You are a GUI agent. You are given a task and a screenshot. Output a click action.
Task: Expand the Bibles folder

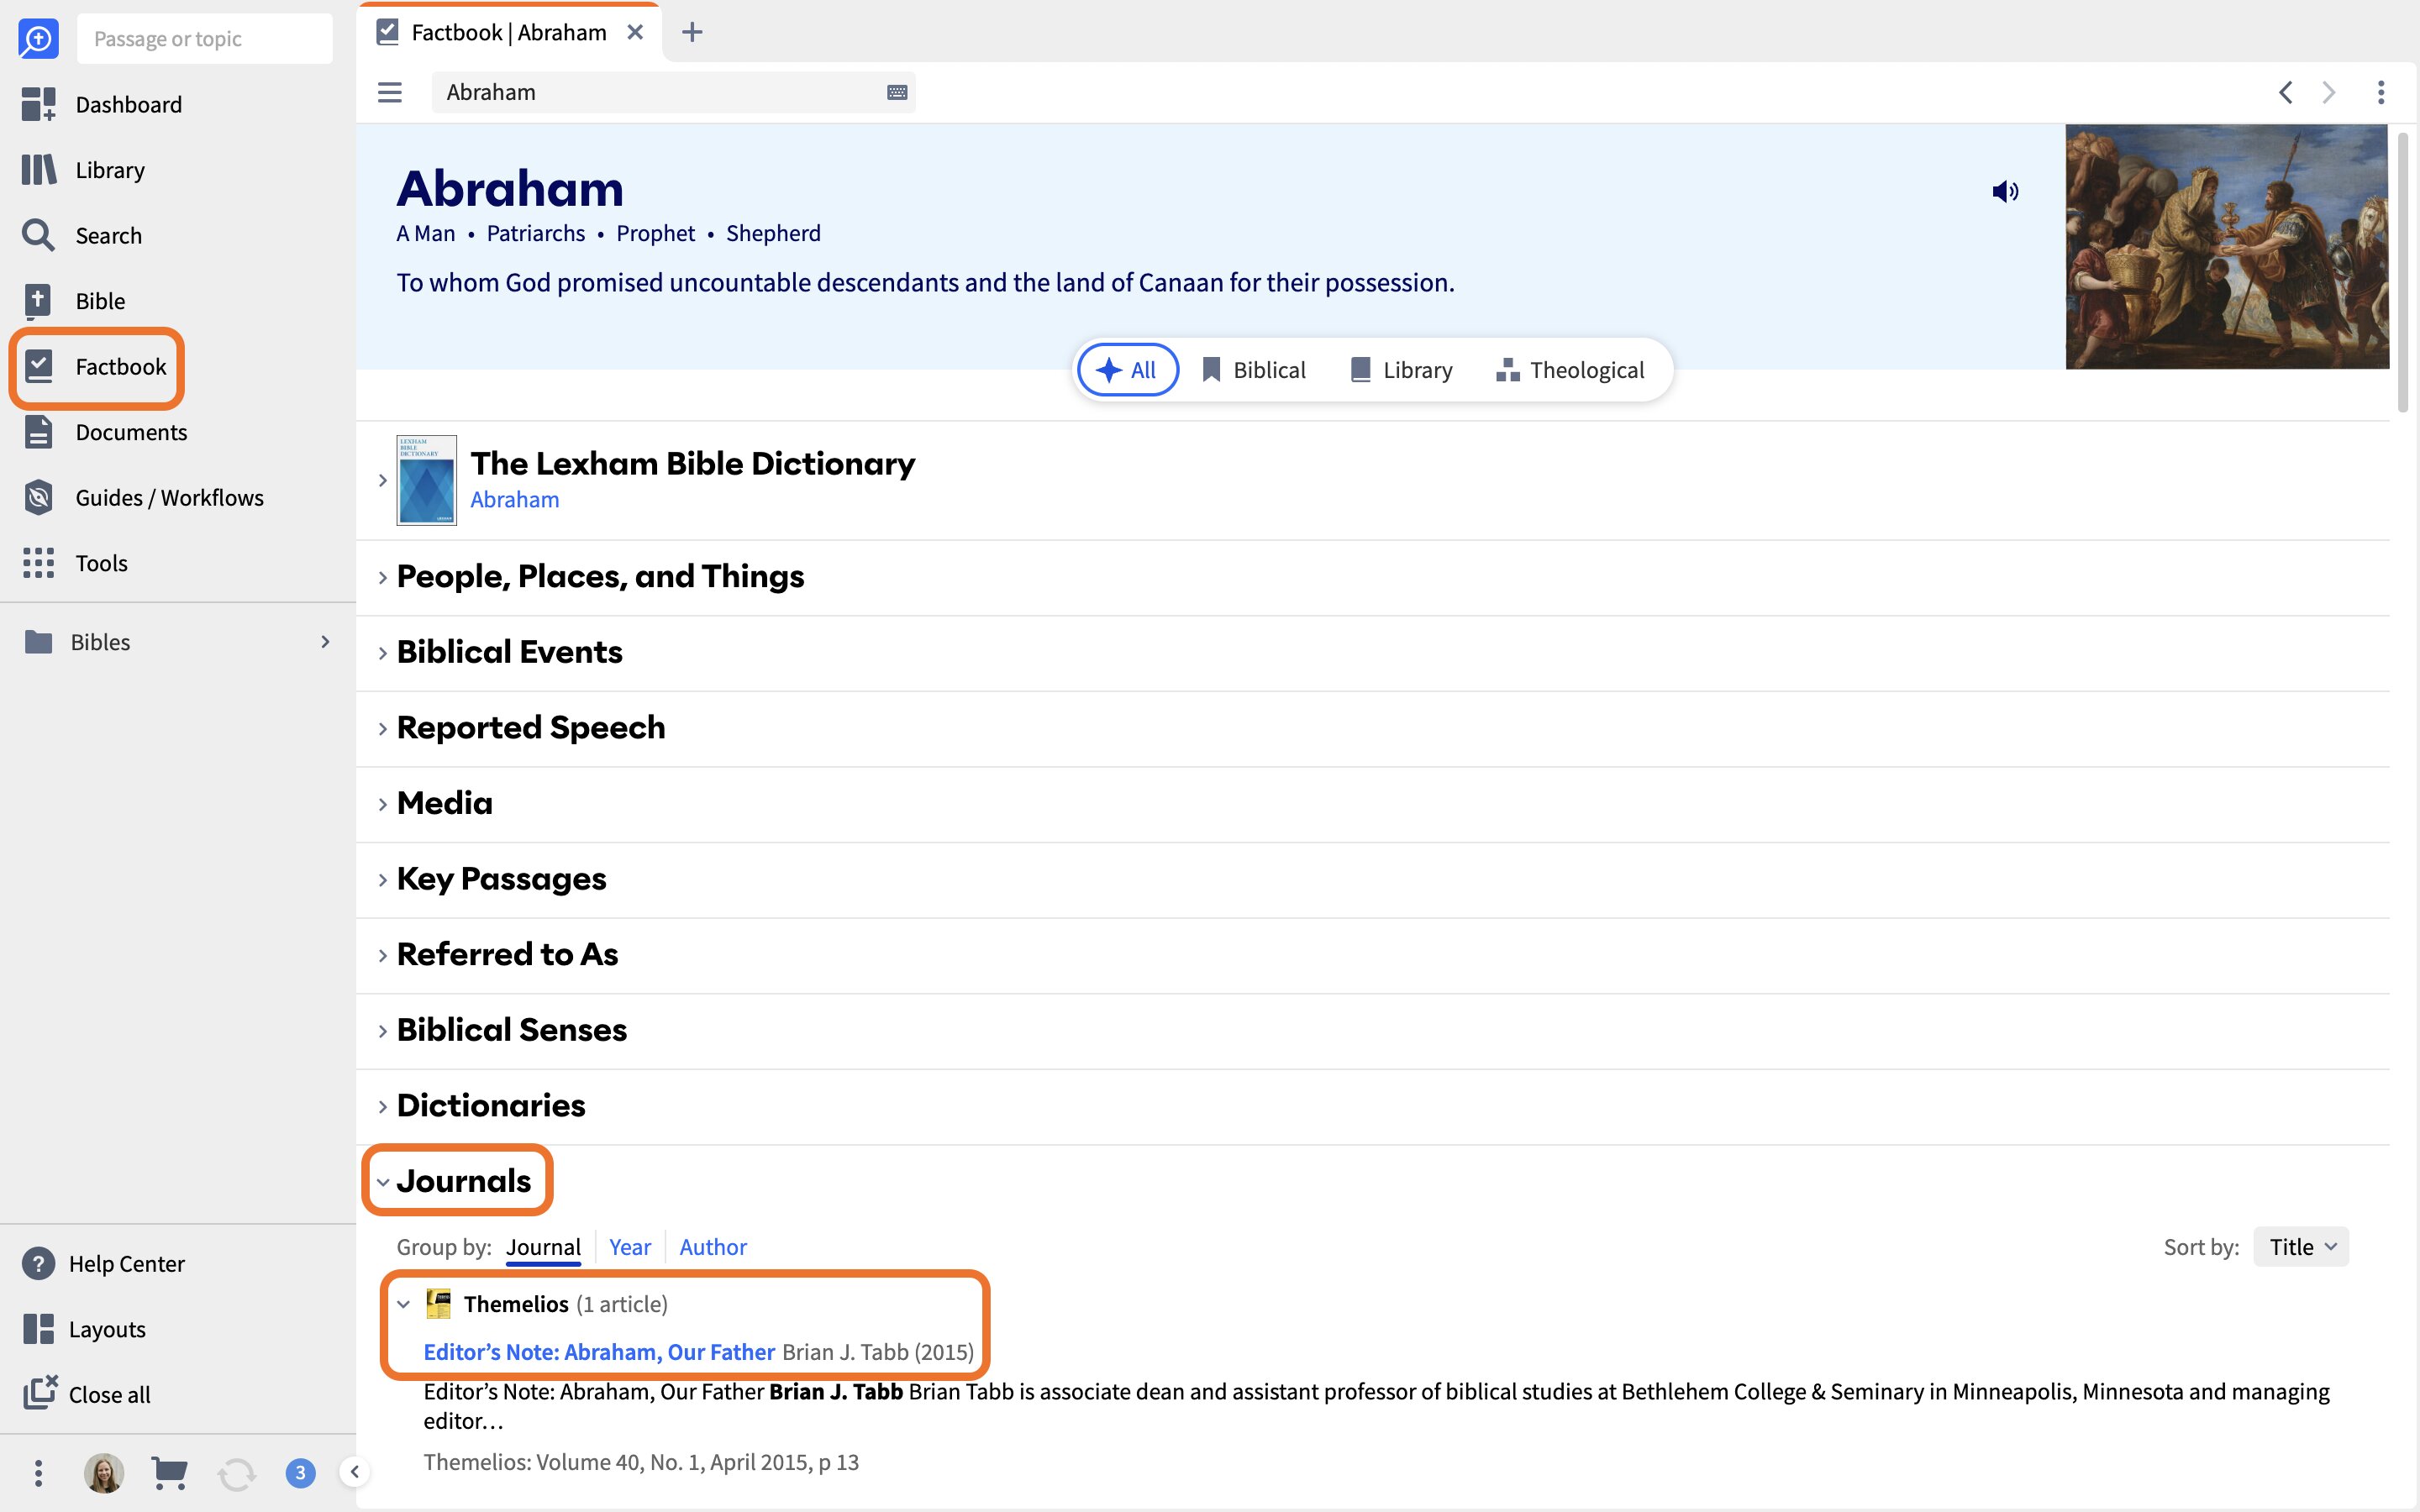[x=325, y=642]
